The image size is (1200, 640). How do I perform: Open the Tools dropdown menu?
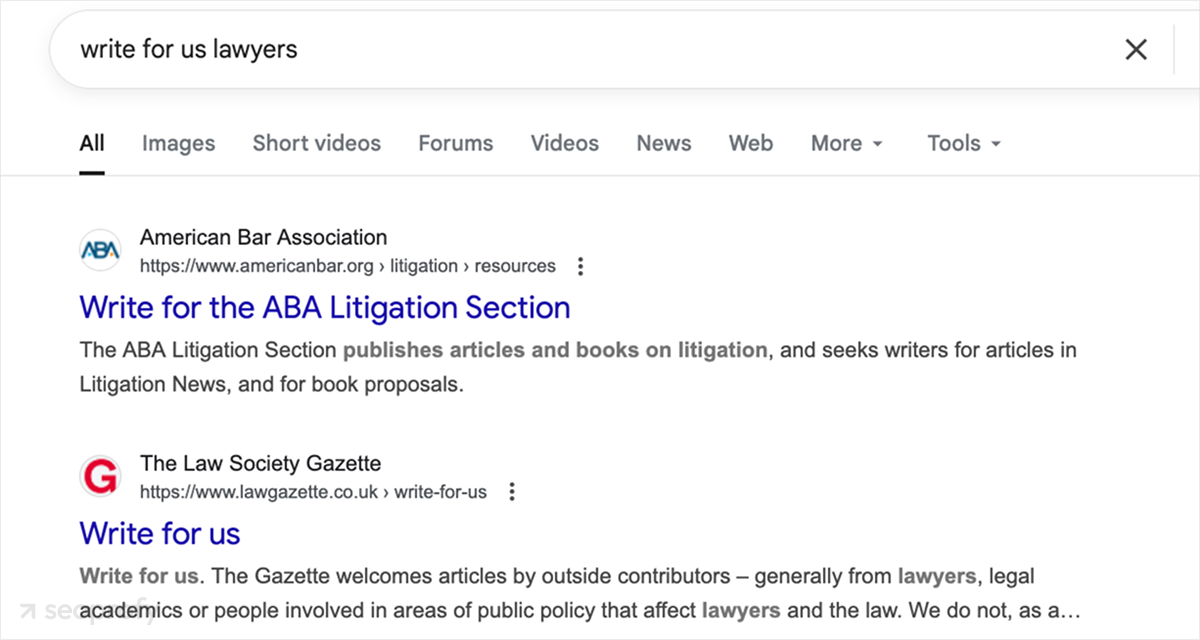pyautogui.click(x=964, y=143)
